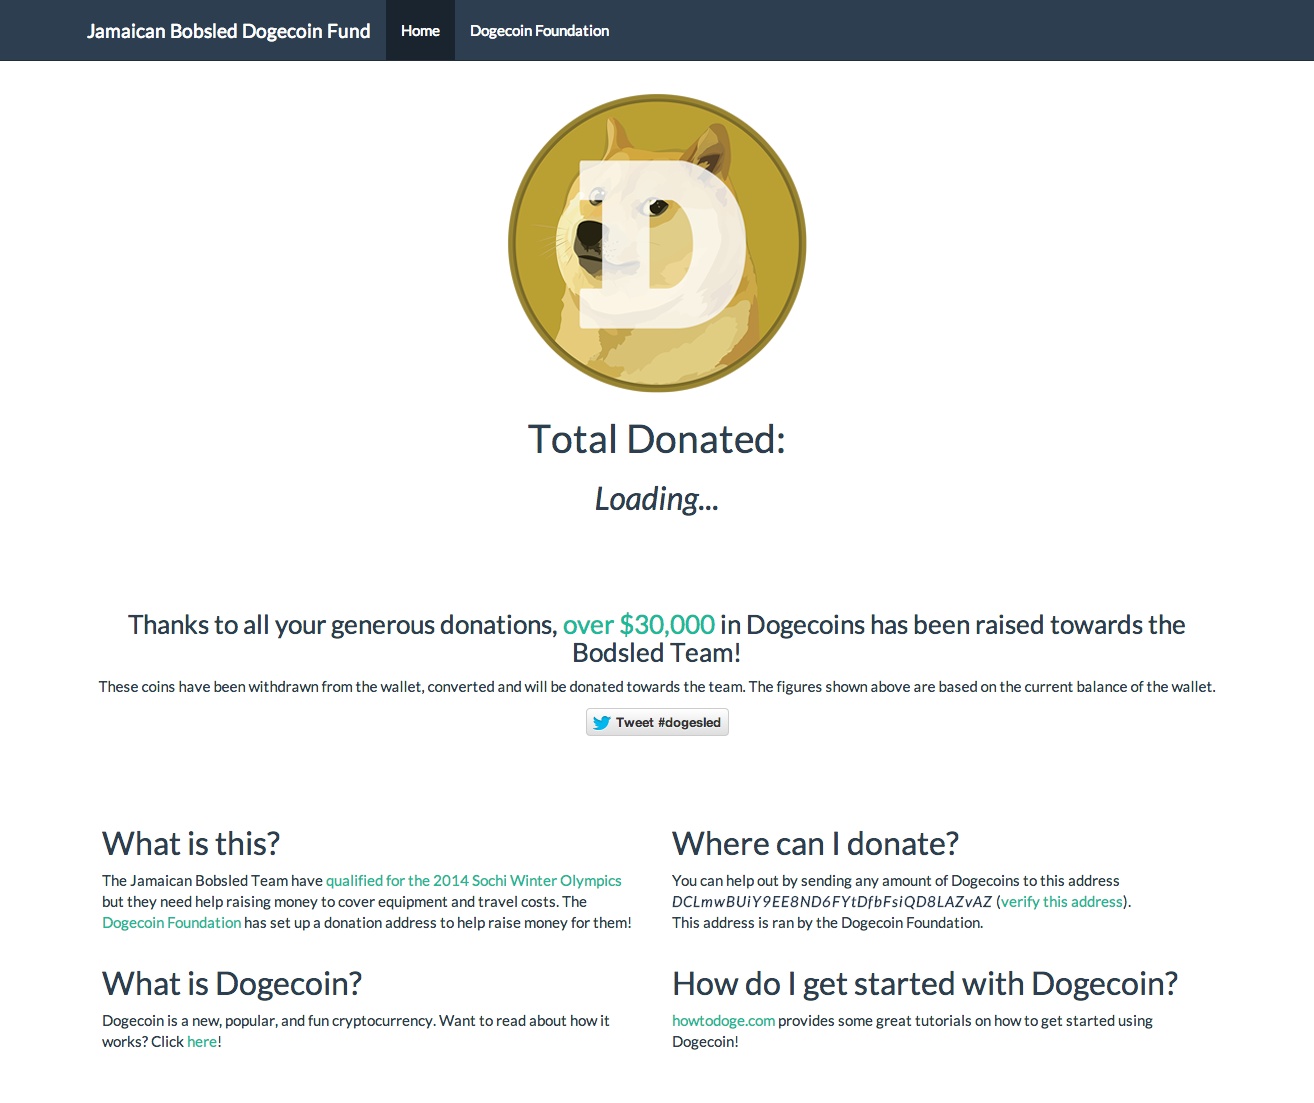This screenshot has height=1103, width=1314.
Task: Follow the 'over $30,000' link
Action: coord(639,625)
